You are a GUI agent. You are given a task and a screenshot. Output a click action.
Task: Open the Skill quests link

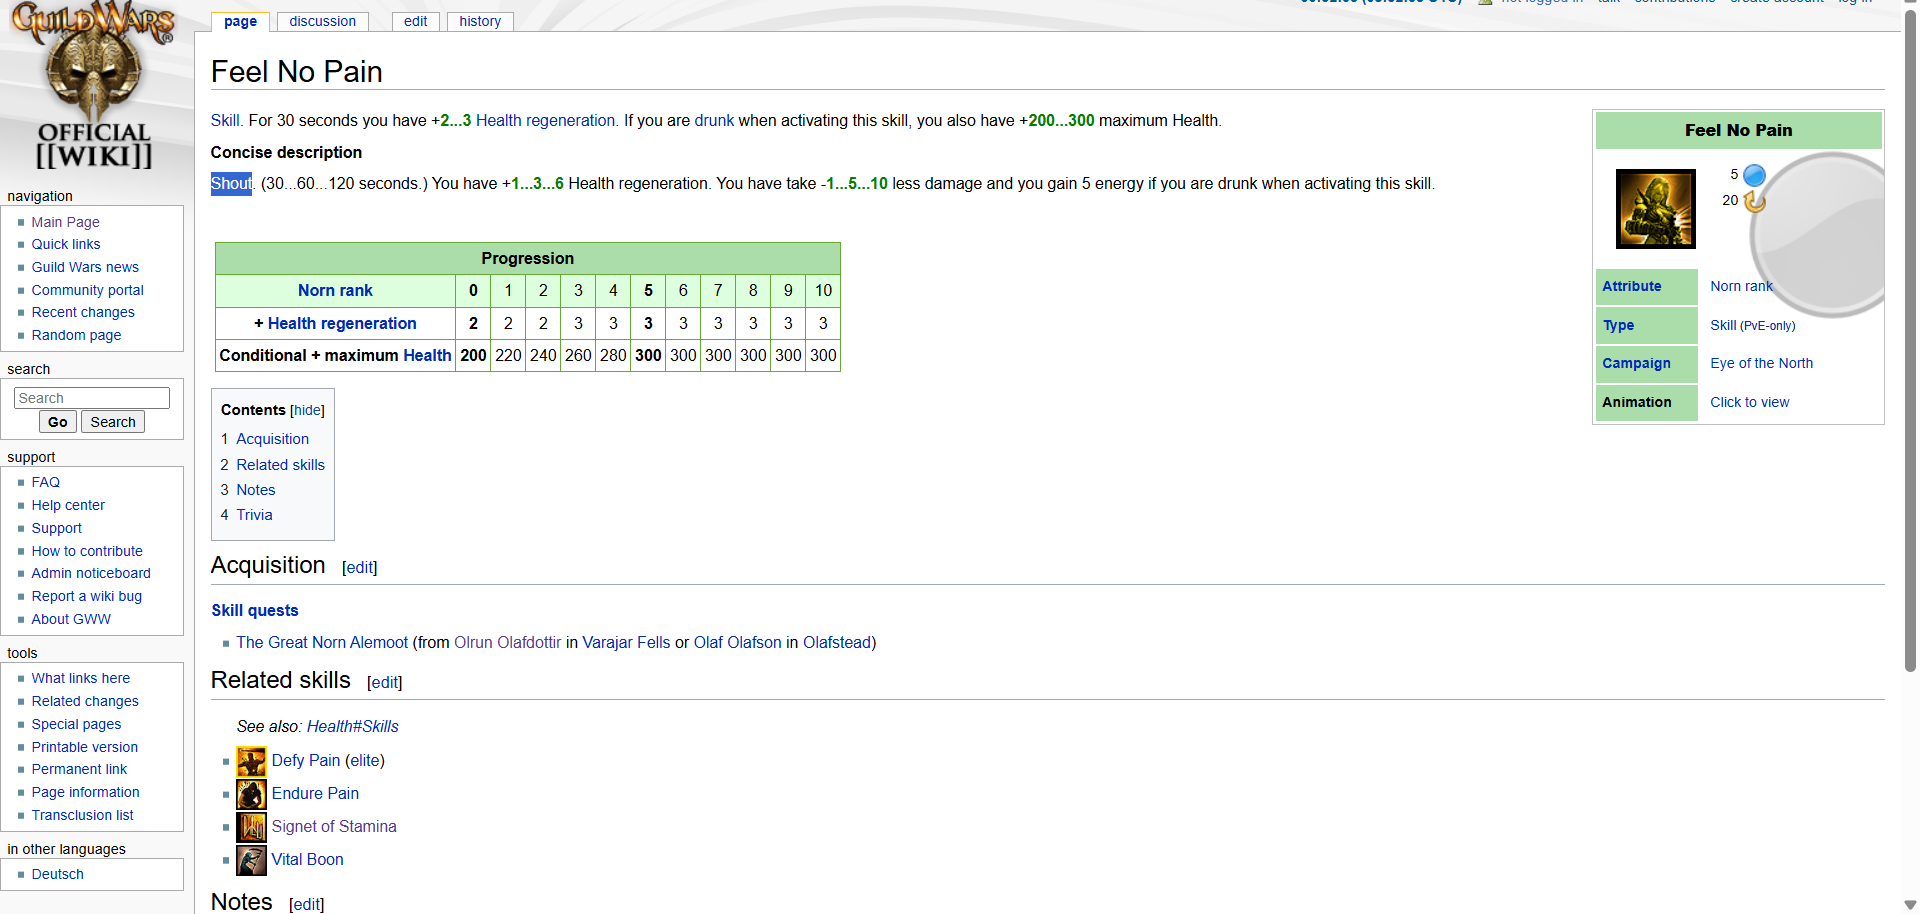pos(254,610)
